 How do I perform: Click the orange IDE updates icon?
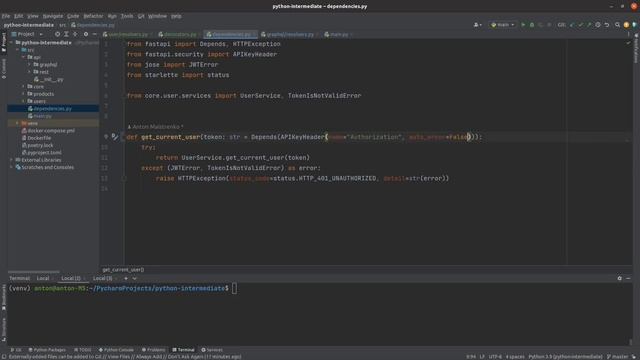[x=626, y=25]
